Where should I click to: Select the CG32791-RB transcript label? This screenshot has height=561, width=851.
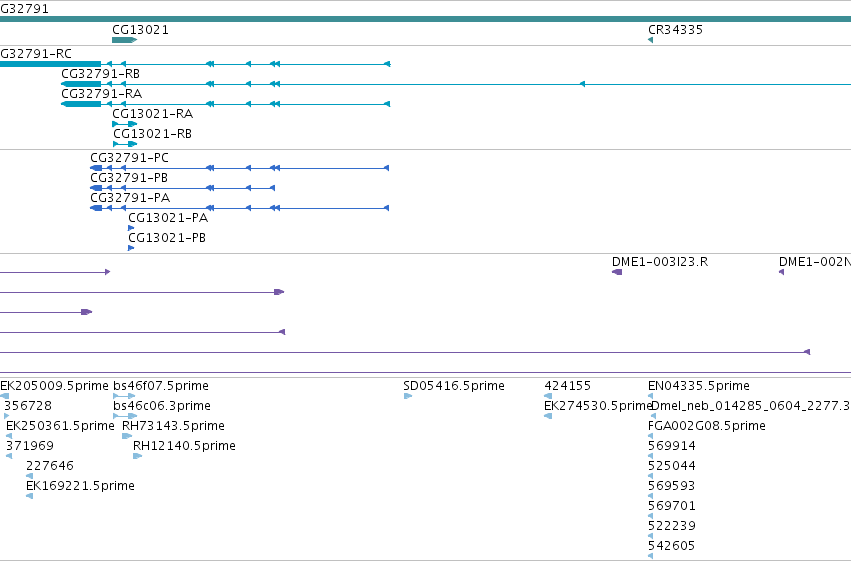100,74
